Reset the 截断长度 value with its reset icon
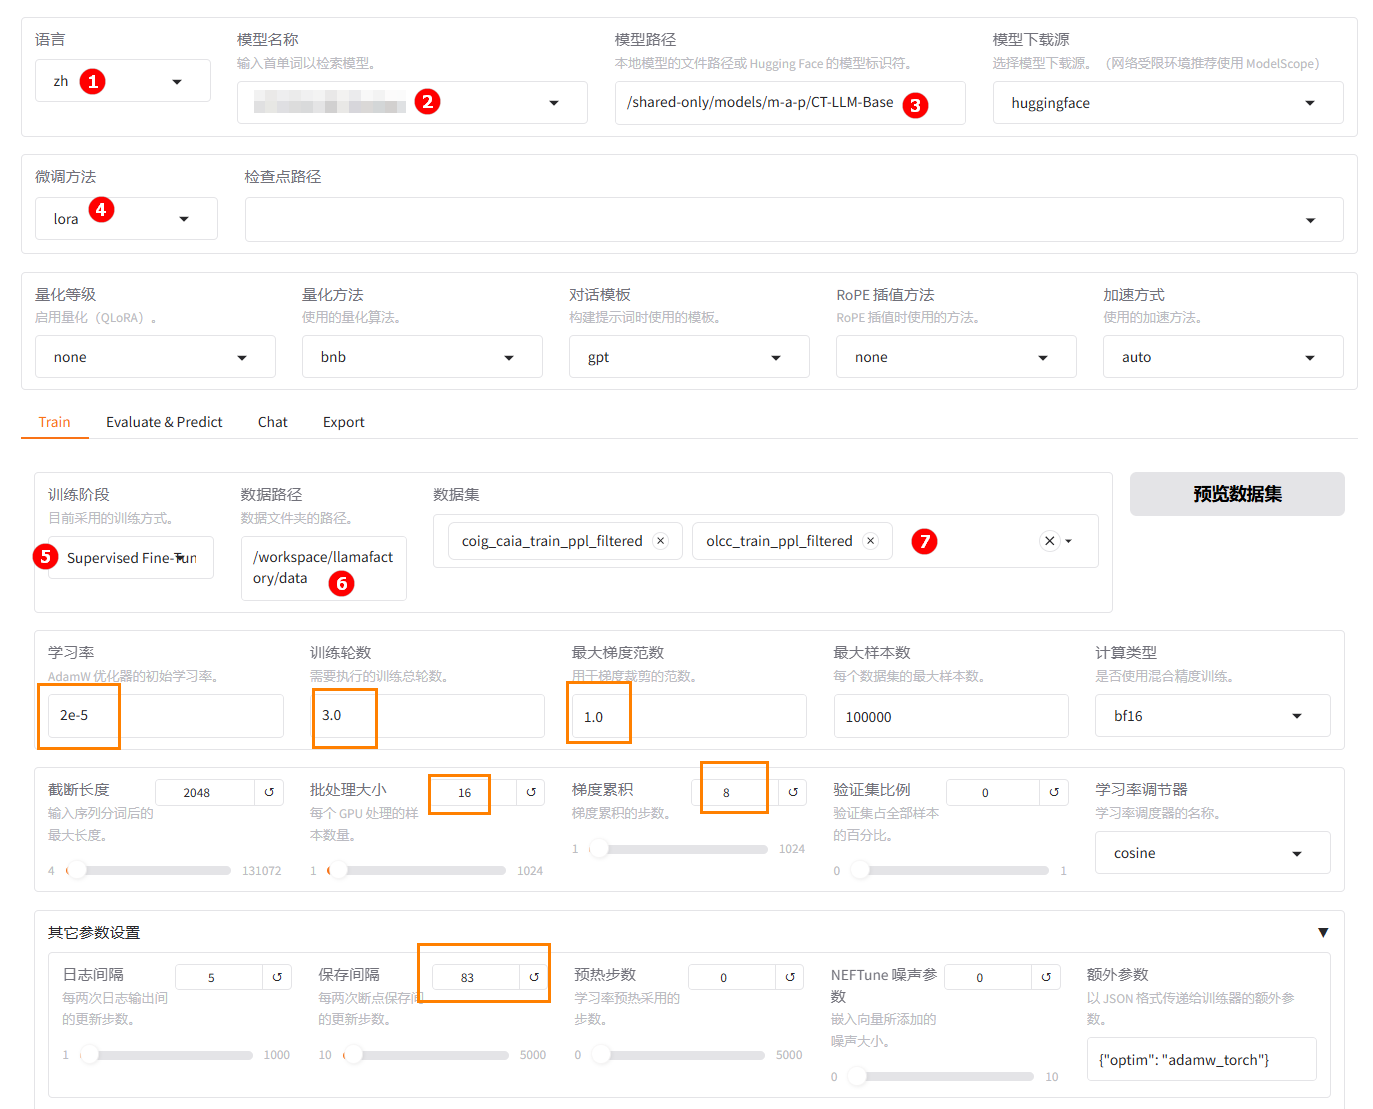 [269, 792]
